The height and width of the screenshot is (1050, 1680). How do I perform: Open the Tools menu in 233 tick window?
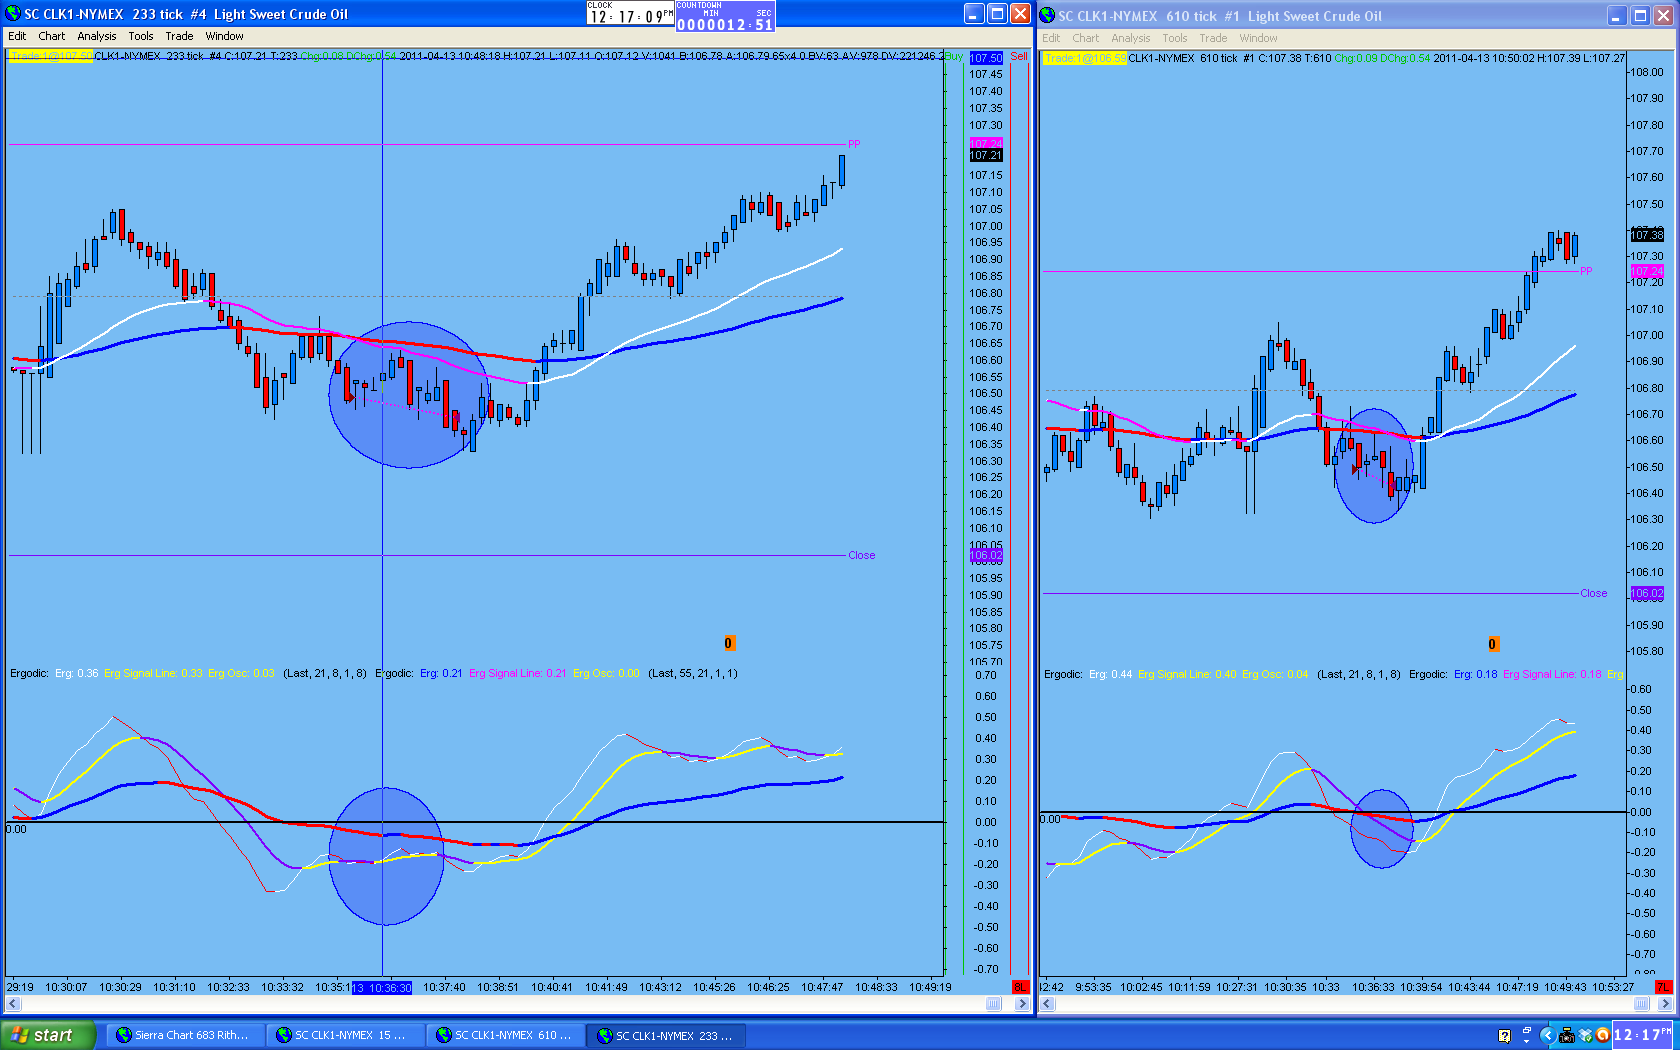(x=141, y=36)
